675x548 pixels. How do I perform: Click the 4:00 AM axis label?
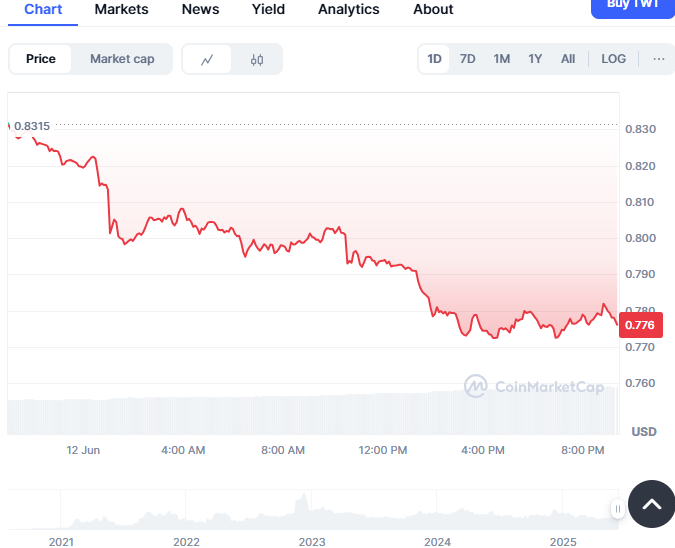(183, 450)
